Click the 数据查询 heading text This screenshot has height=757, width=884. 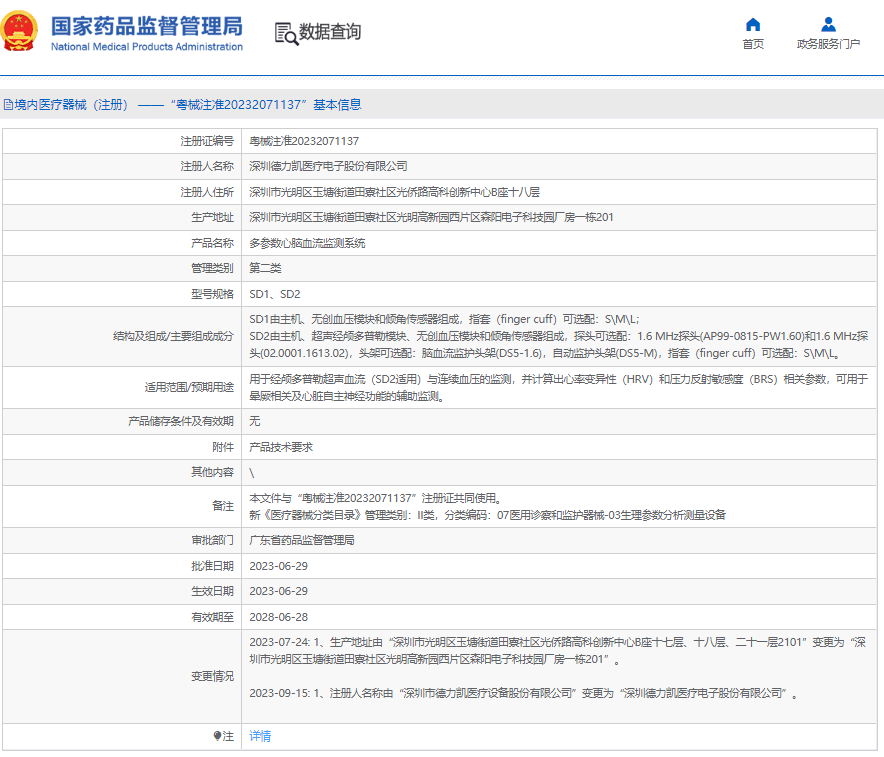[x=330, y=32]
